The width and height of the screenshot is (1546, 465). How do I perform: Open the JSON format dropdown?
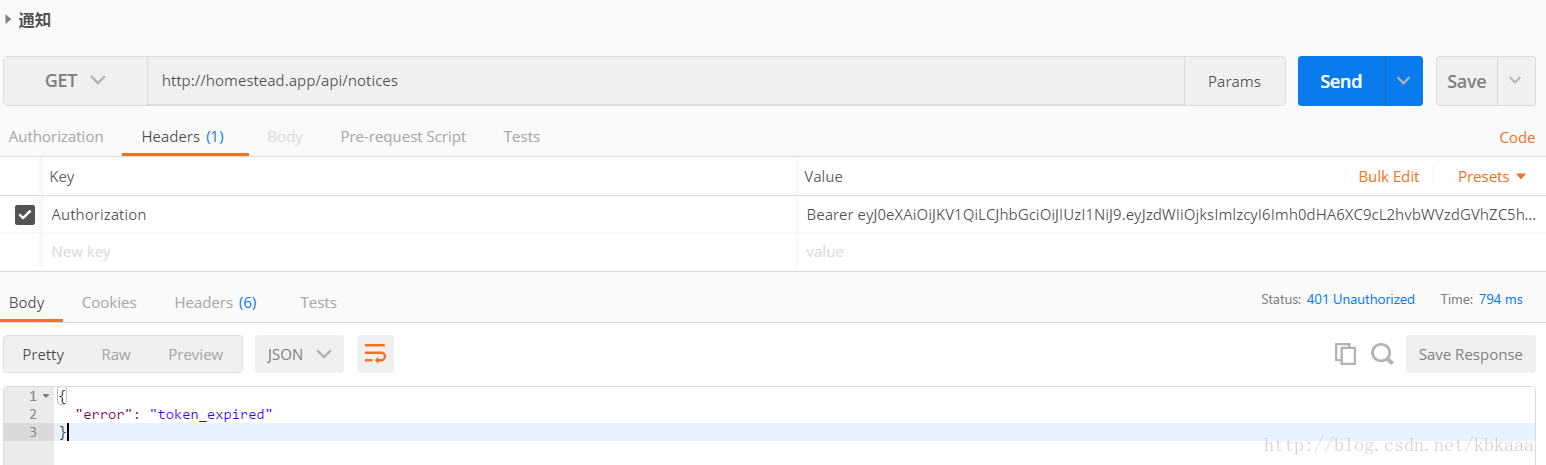pos(300,354)
